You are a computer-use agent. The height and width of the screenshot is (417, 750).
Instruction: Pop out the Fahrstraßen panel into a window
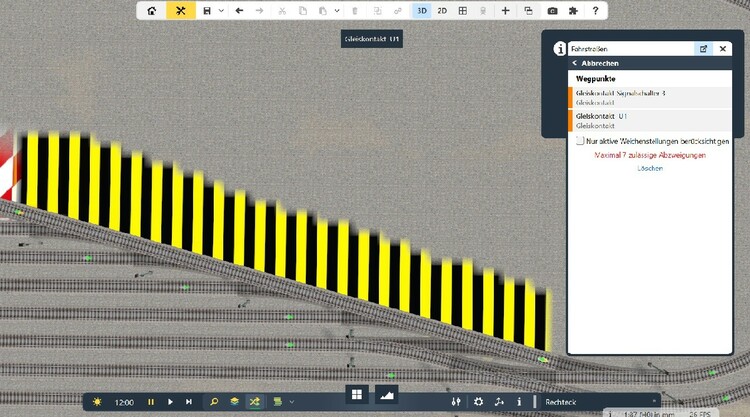704,49
